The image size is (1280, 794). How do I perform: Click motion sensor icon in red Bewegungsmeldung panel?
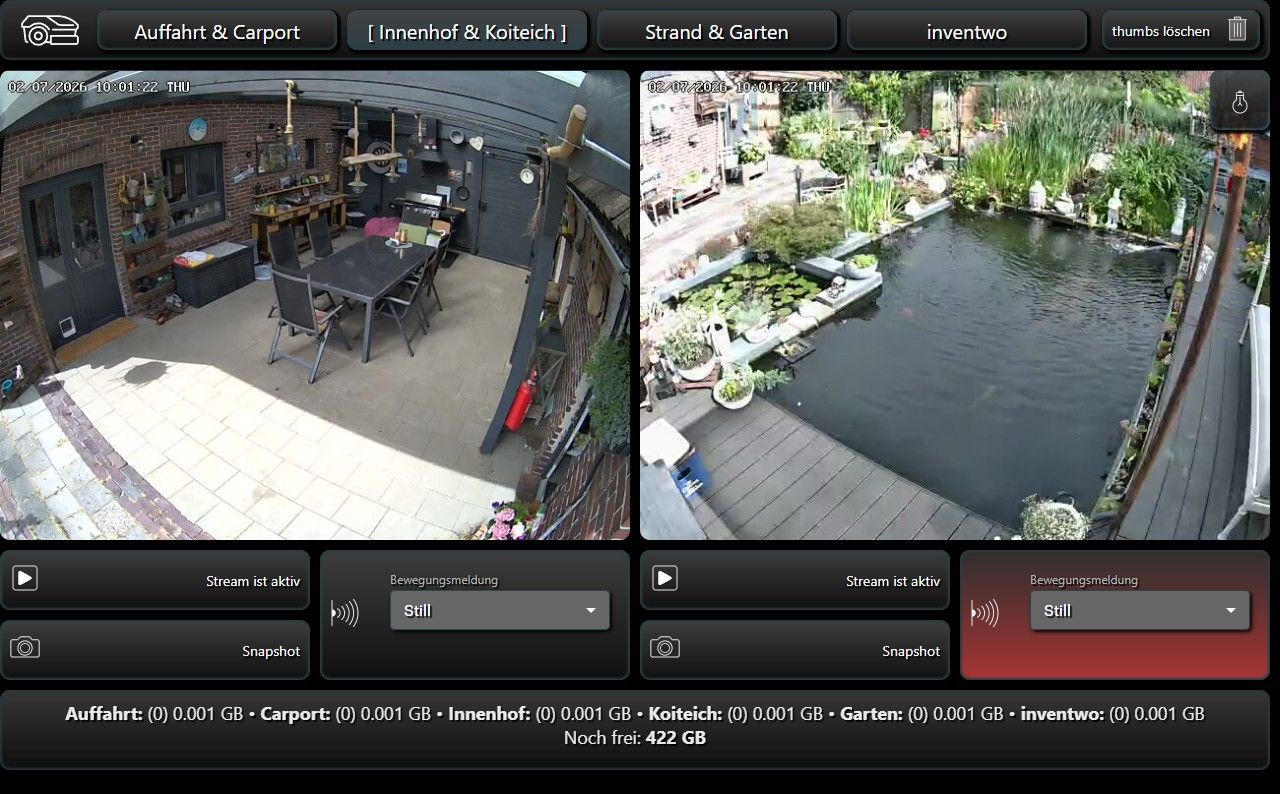pyautogui.click(x=984, y=612)
